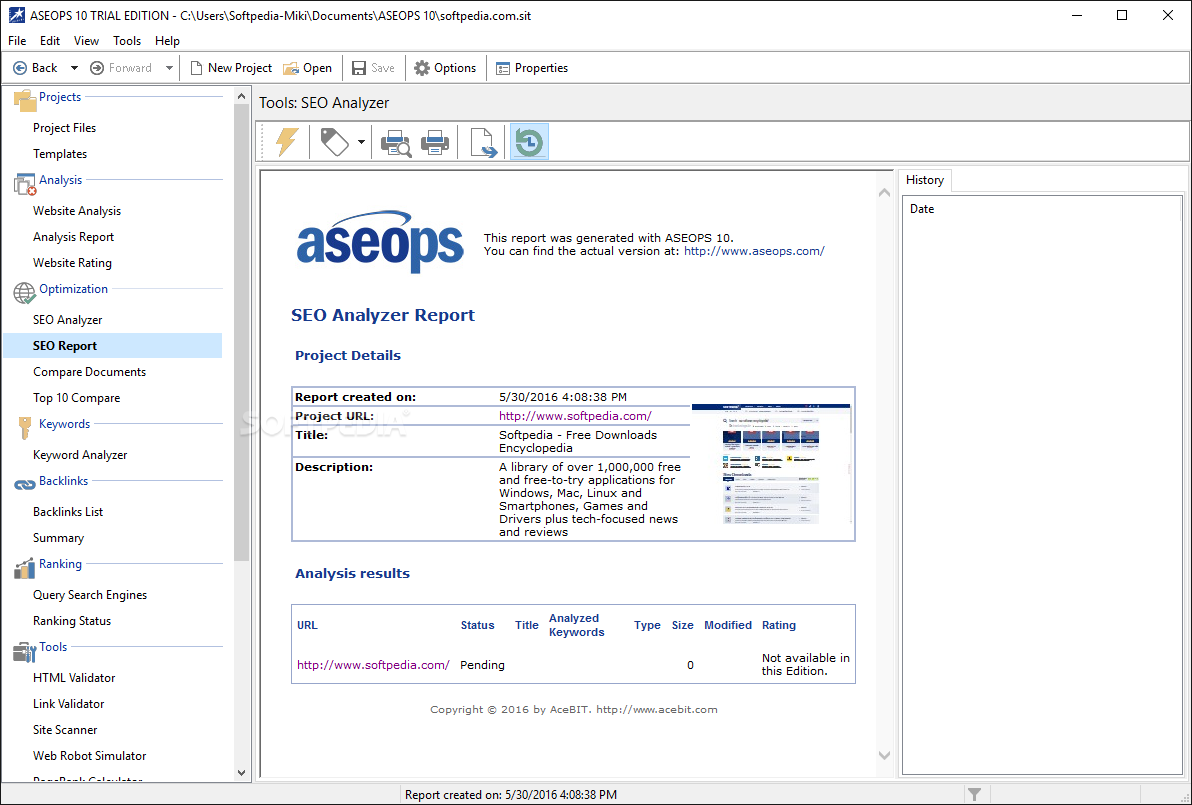The height and width of the screenshot is (805, 1192).
Task: Click the Backlinks chain icon
Action: click(24, 485)
